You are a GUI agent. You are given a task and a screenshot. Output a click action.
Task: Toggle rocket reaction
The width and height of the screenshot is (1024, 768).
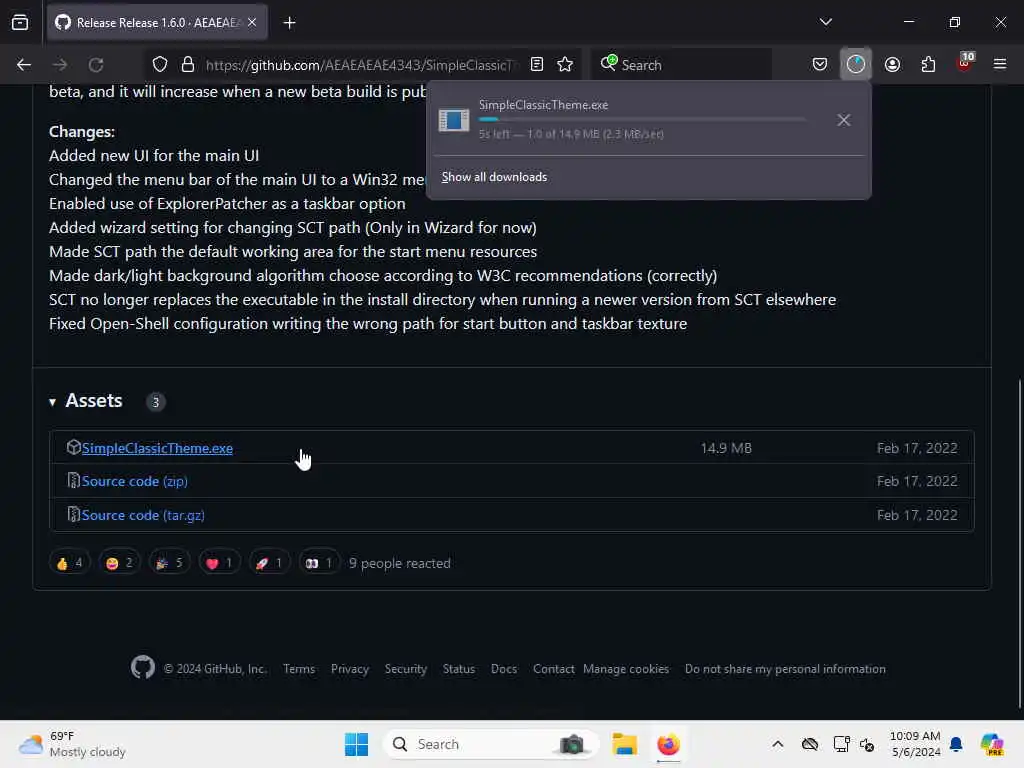269,563
